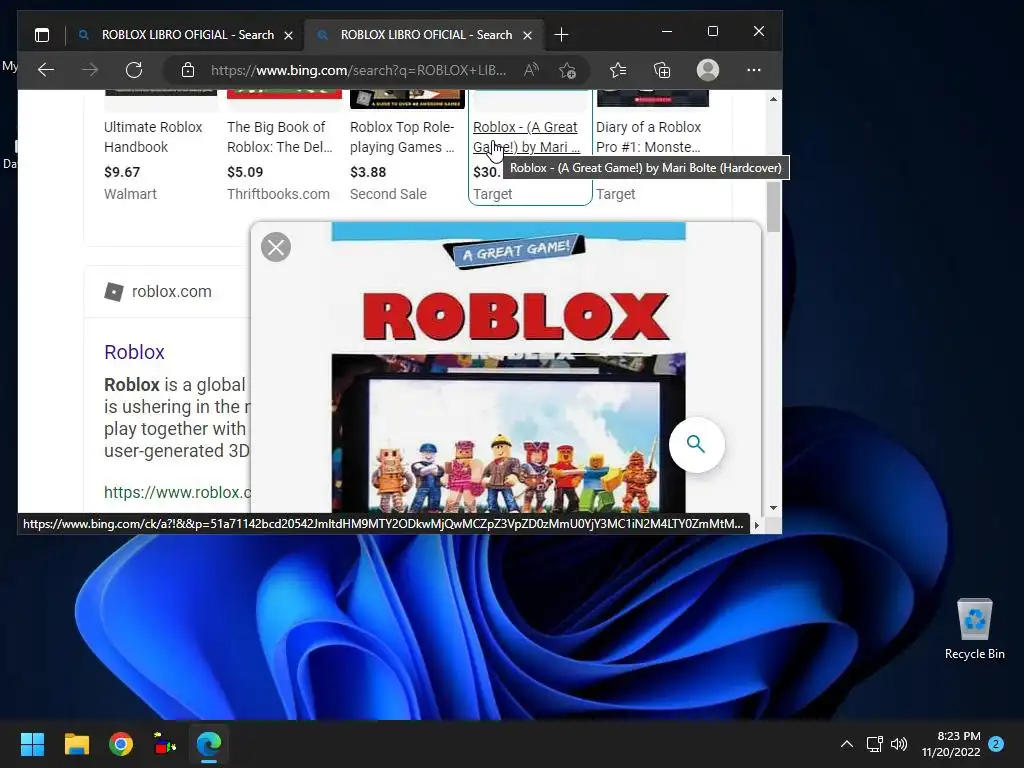Show hidden system tray icons

[846, 744]
